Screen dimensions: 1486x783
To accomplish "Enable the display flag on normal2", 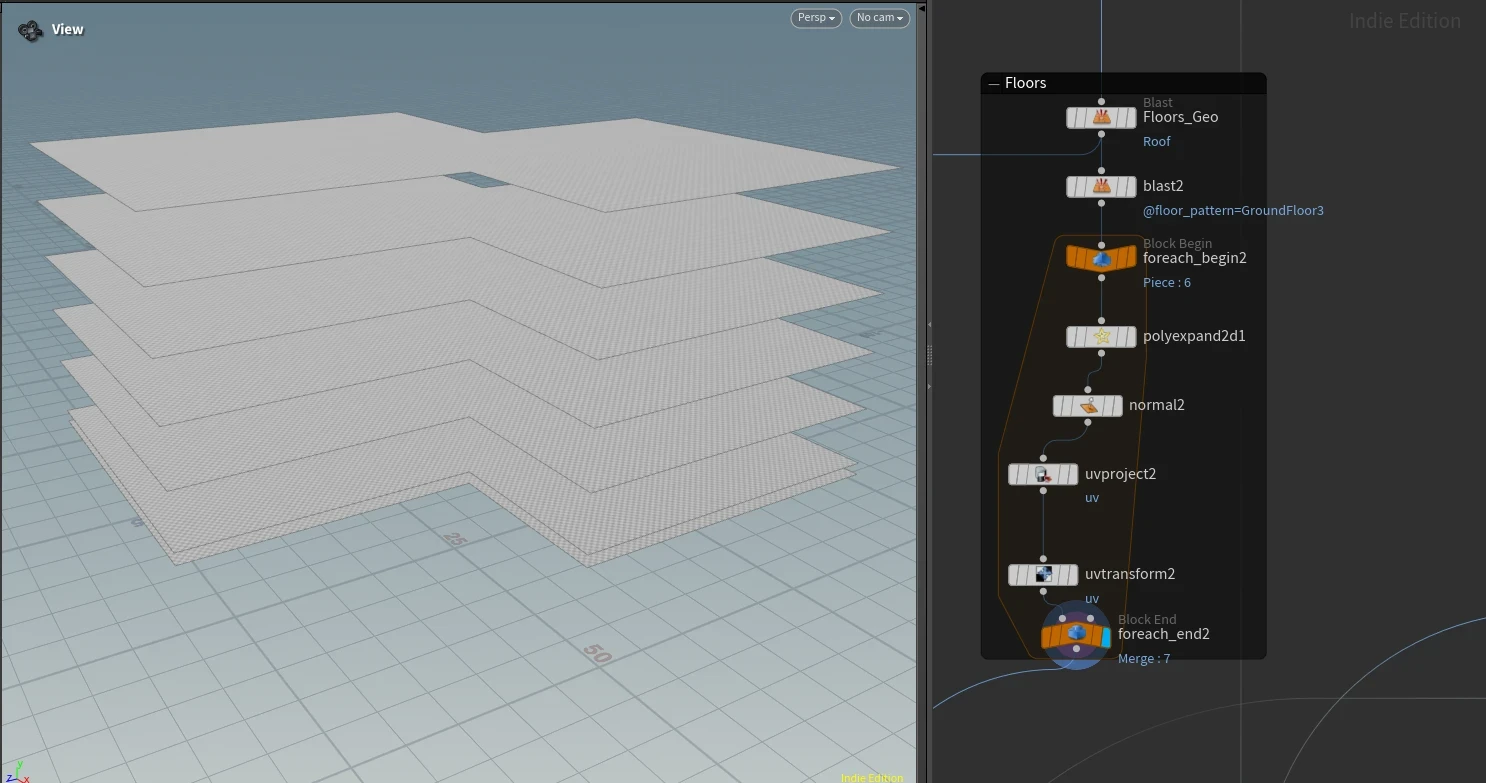I will pyautogui.click(x=1117, y=406).
